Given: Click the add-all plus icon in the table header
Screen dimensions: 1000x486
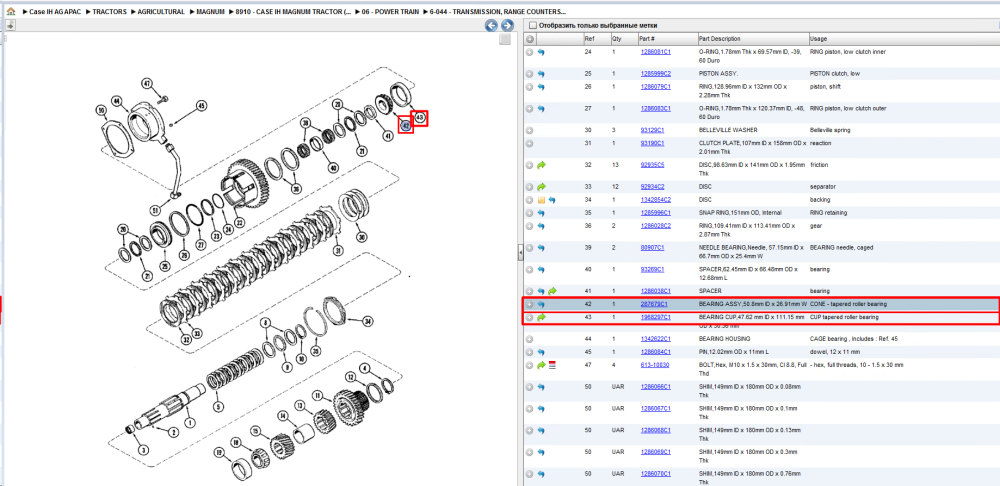Looking at the screenshot, I should pos(529,39).
